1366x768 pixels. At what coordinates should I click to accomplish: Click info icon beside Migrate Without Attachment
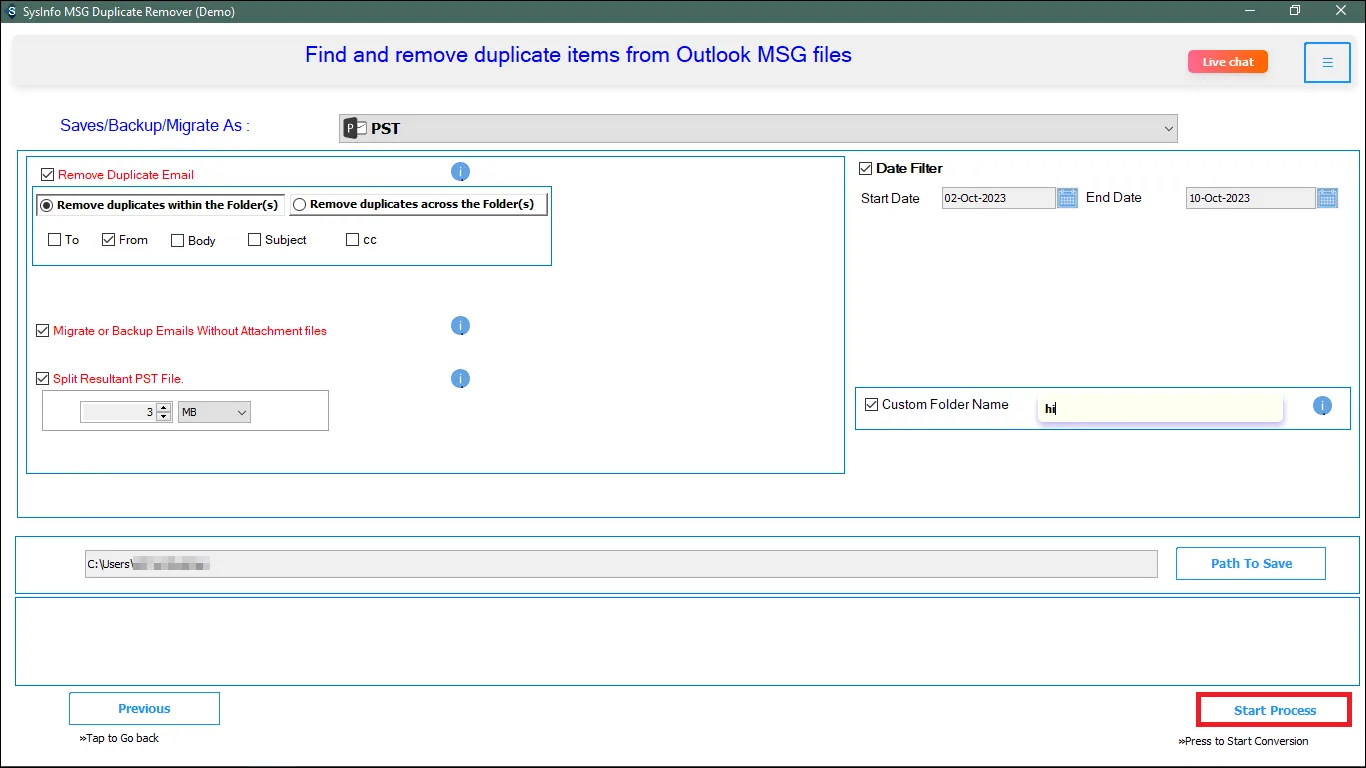(x=460, y=326)
